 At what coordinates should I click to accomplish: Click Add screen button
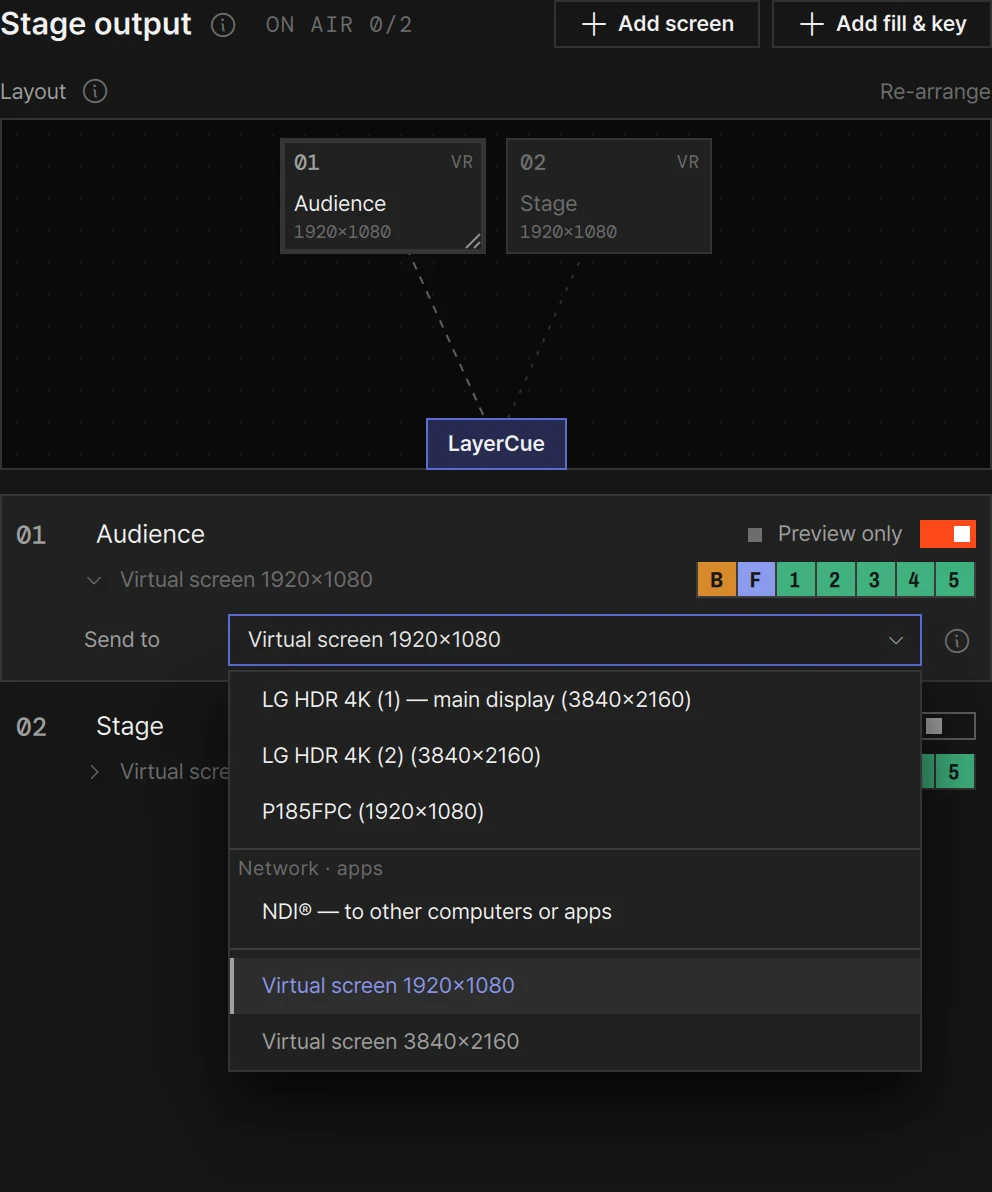coord(657,24)
